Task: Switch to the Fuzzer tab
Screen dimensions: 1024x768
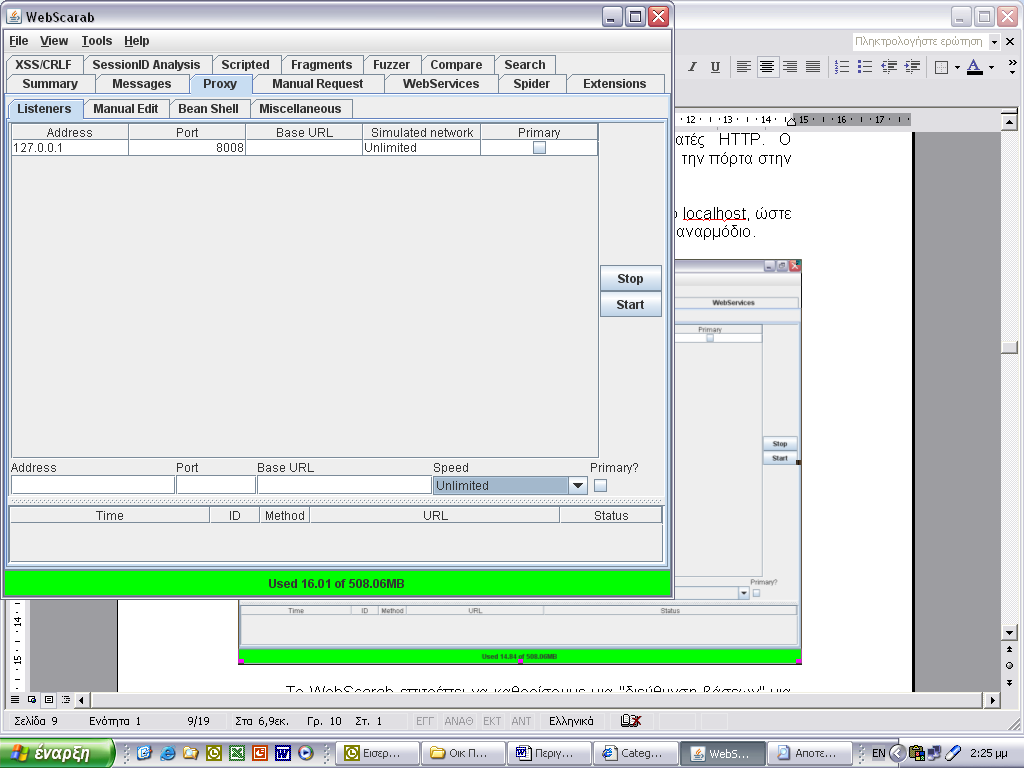Action: click(391, 65)
